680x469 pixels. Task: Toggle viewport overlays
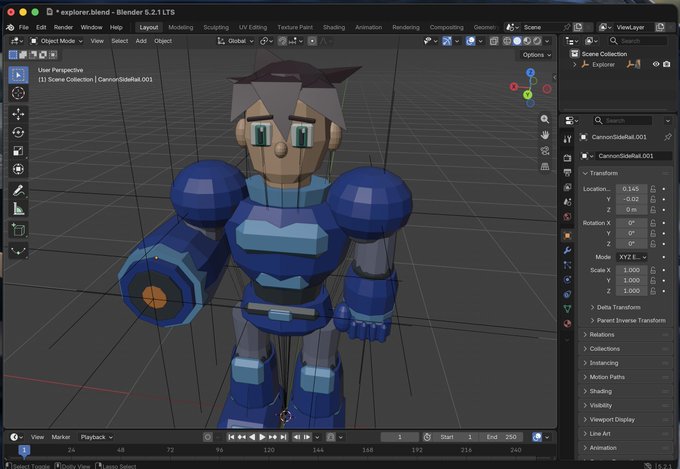pyautogui.click(x=471, y=41)
